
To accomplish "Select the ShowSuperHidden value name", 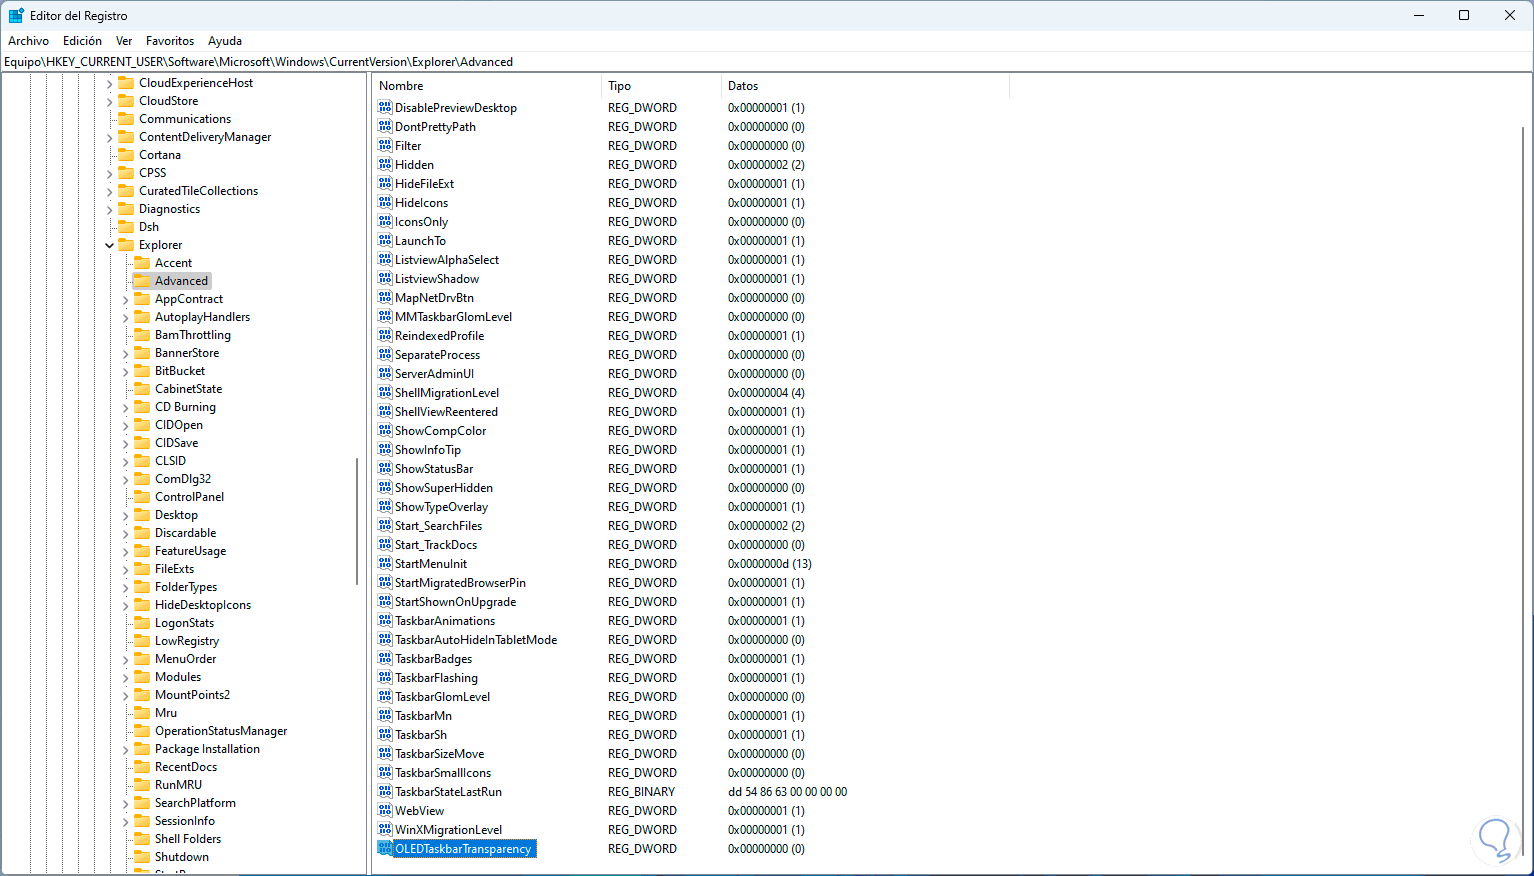I will tap(444, 487).
